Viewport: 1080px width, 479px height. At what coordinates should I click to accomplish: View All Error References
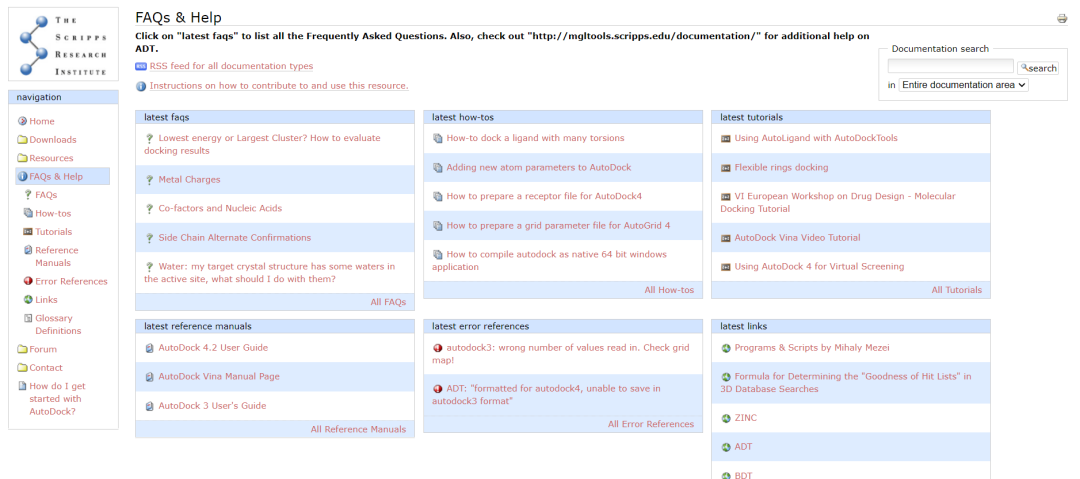point(651,424)
